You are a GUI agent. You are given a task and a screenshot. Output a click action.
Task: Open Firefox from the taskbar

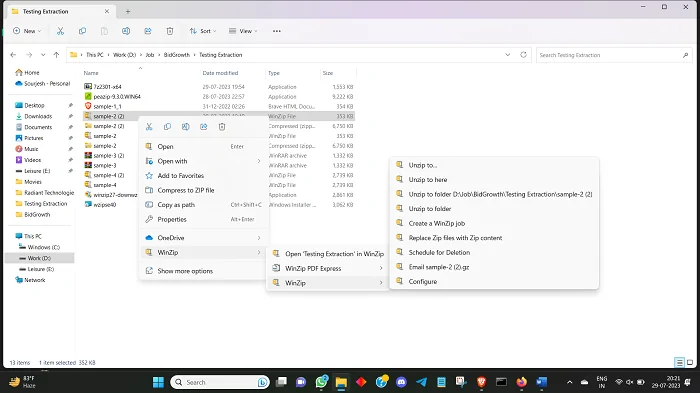click(x=521, y=382)
